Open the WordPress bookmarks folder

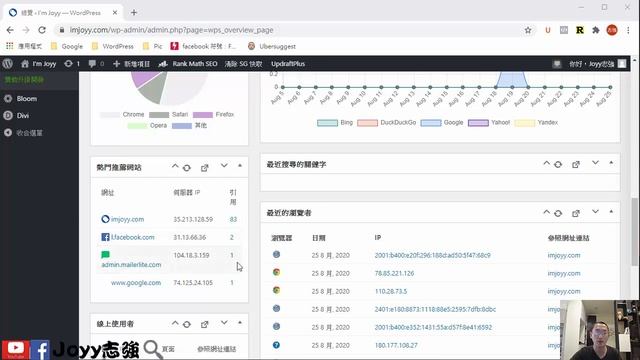point(113,47)
